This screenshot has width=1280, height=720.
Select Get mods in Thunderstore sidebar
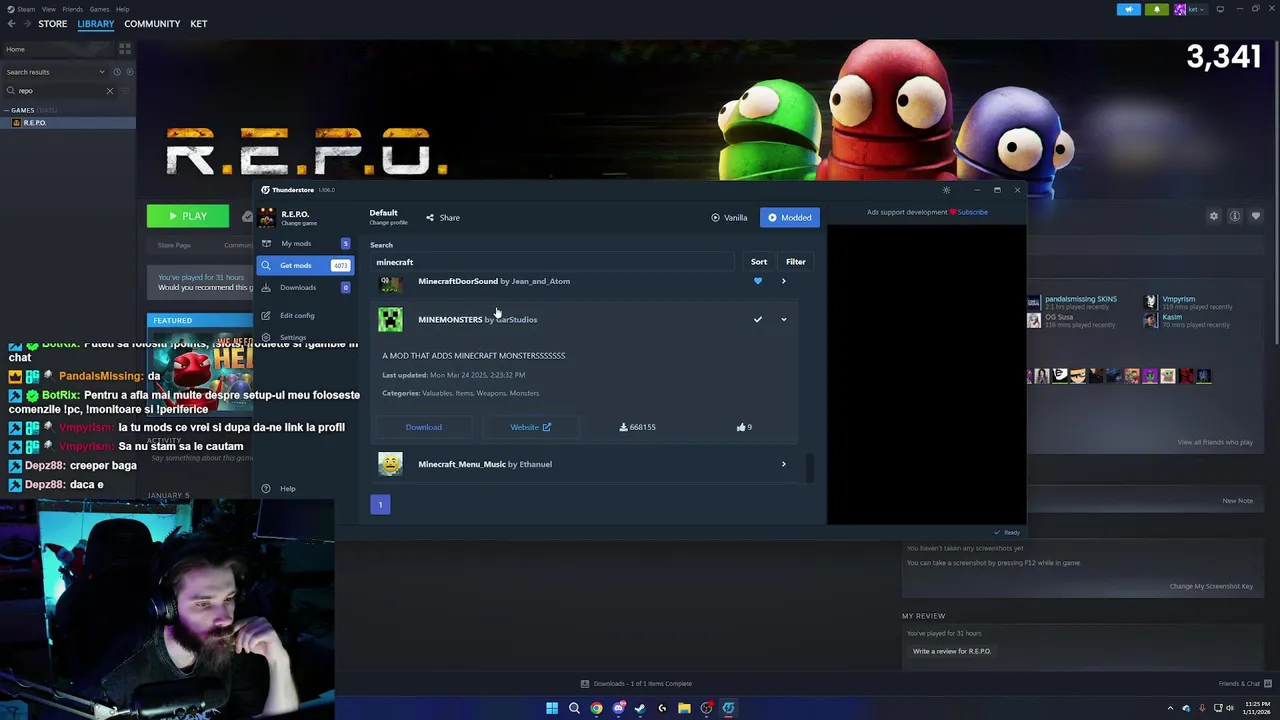(304, 265)
